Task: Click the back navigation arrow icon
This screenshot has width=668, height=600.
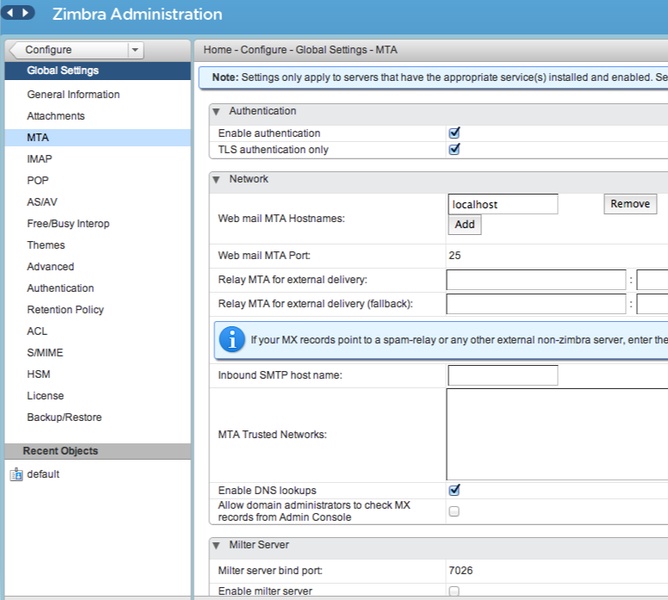Action: (11, 14)
